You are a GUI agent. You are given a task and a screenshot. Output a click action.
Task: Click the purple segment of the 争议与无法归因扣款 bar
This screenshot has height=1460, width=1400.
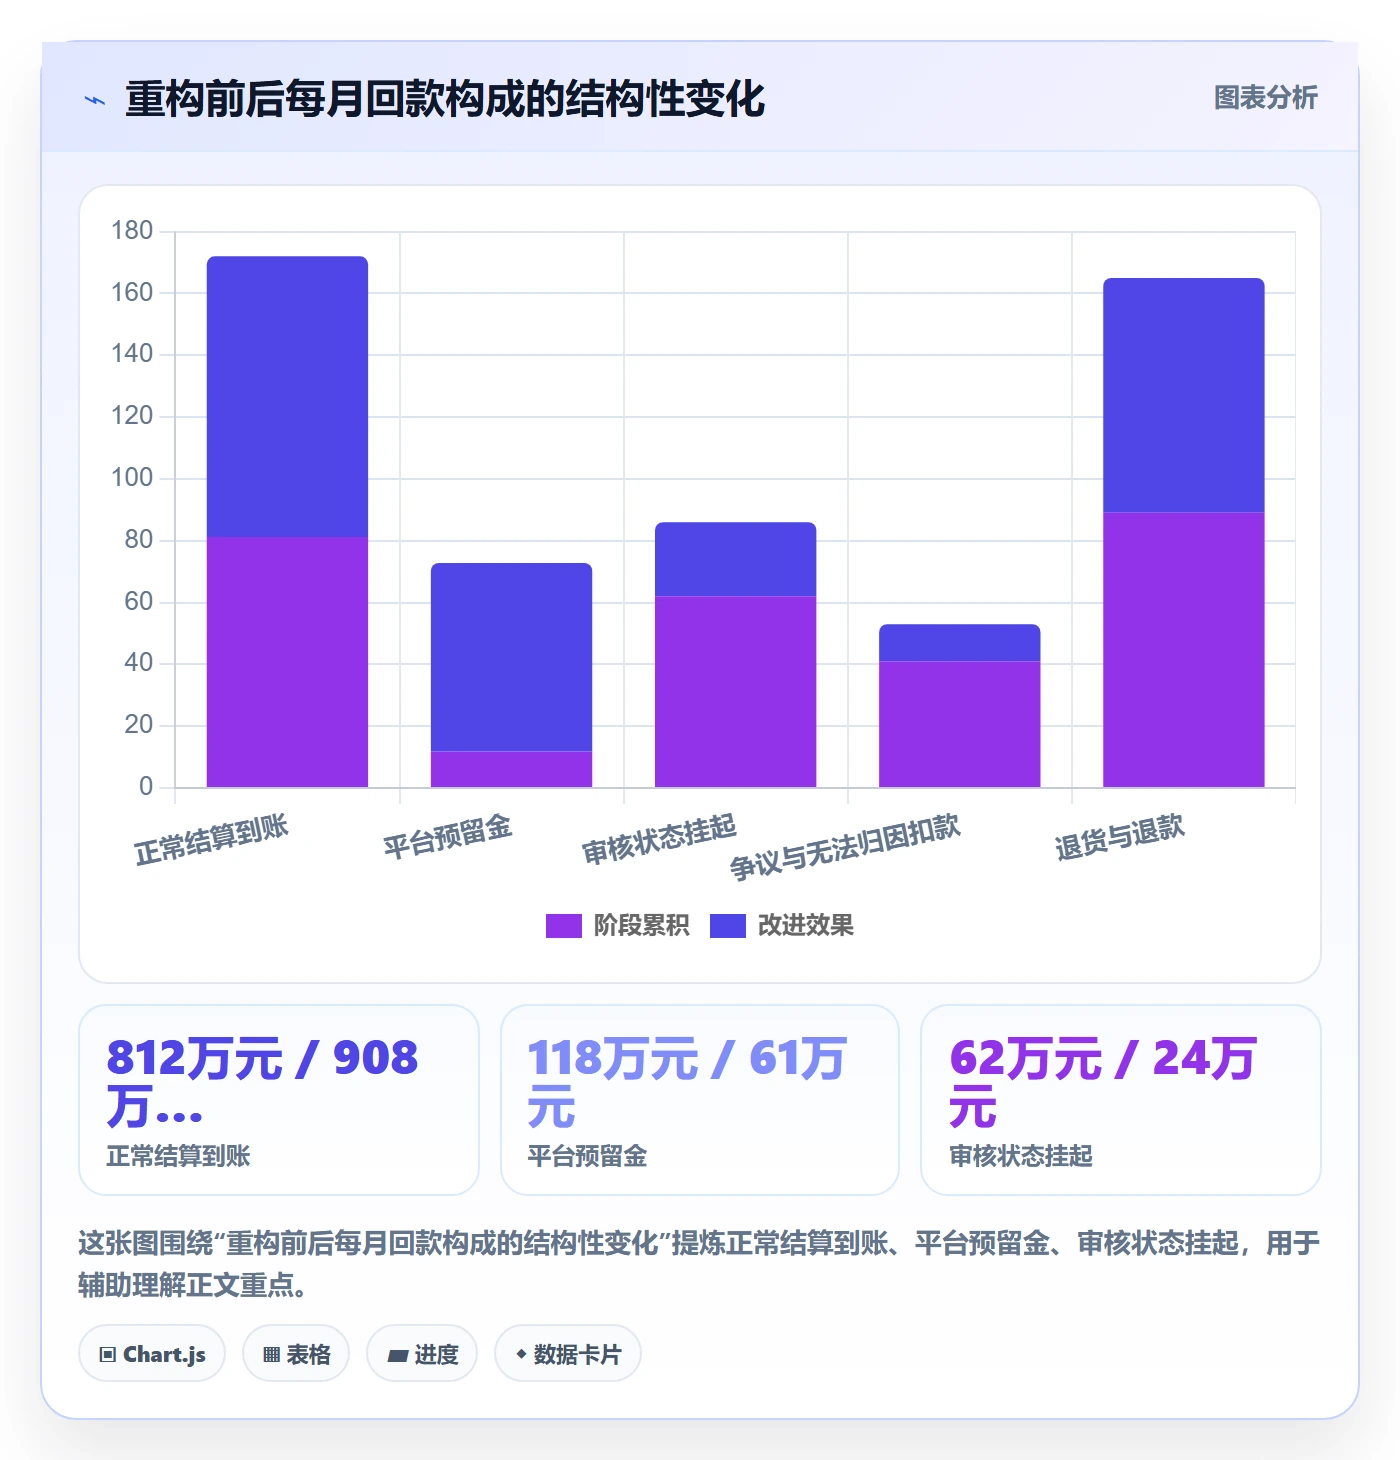pos(959,724)
